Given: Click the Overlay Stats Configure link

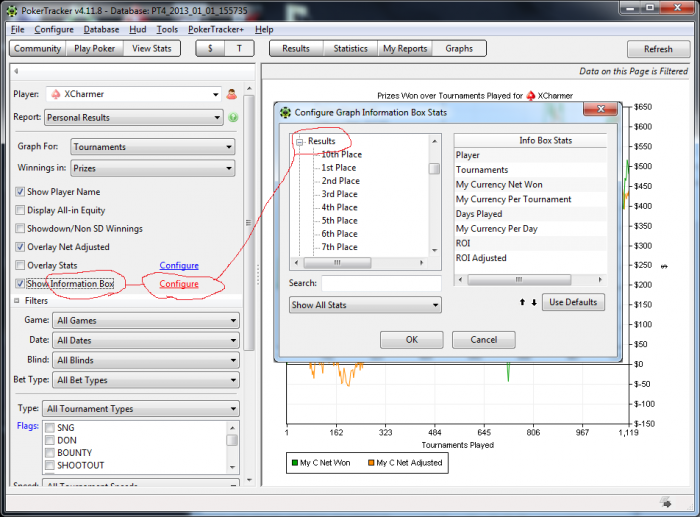Looking at the screenshot, I should (179, 265).
